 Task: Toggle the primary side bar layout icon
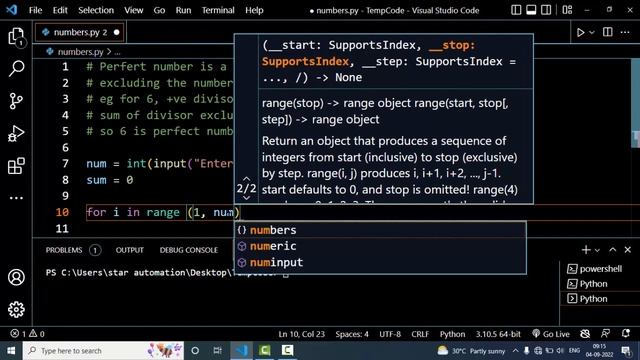(516, 10)
